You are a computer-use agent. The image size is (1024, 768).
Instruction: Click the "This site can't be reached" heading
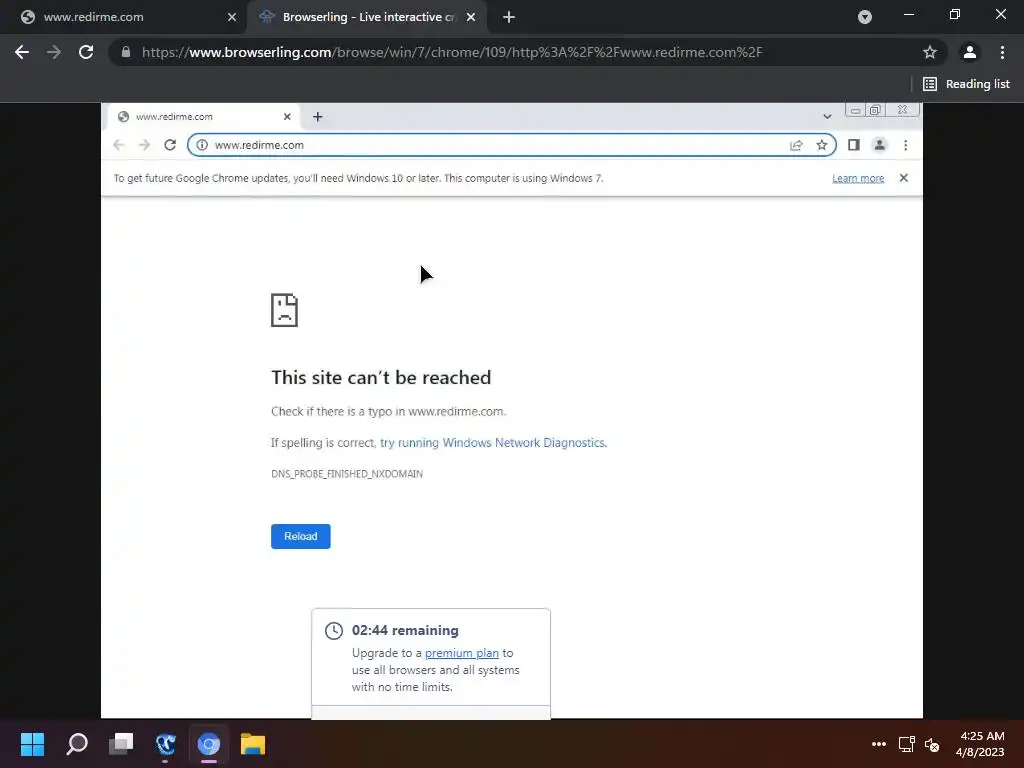click(x=381, y=377)
